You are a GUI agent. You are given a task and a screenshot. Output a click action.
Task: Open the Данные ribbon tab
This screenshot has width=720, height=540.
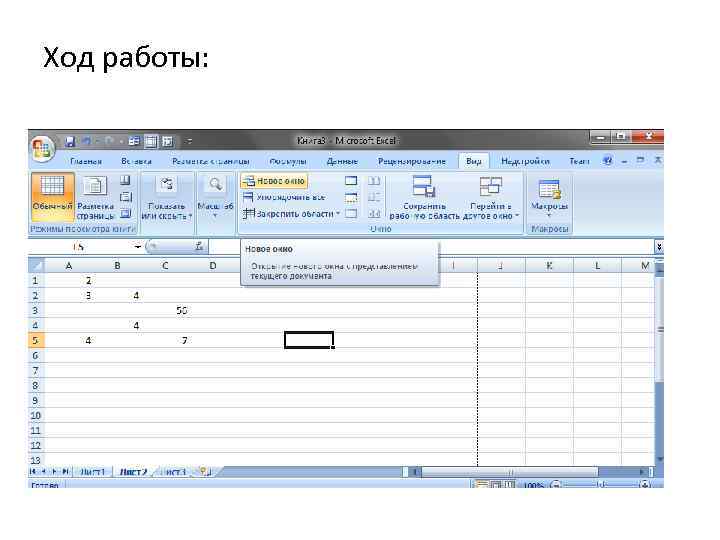pos(342,161)
